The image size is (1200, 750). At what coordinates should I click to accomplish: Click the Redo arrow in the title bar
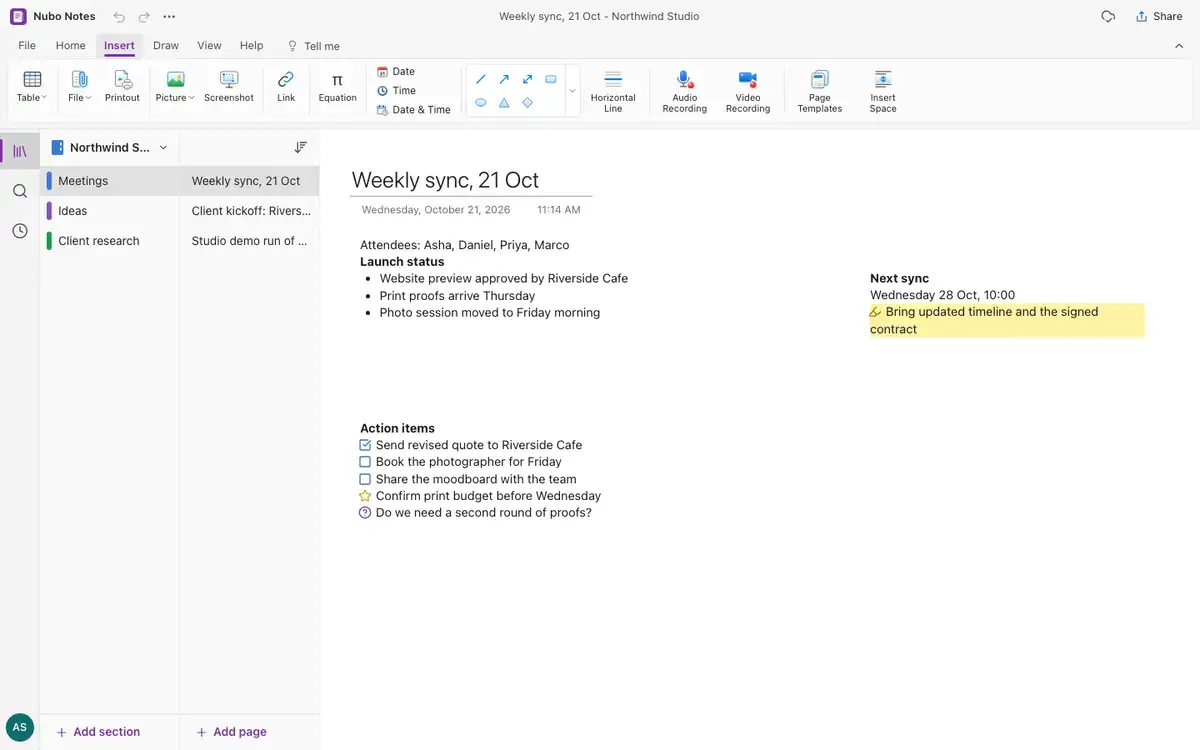click(x=144, y=17)
